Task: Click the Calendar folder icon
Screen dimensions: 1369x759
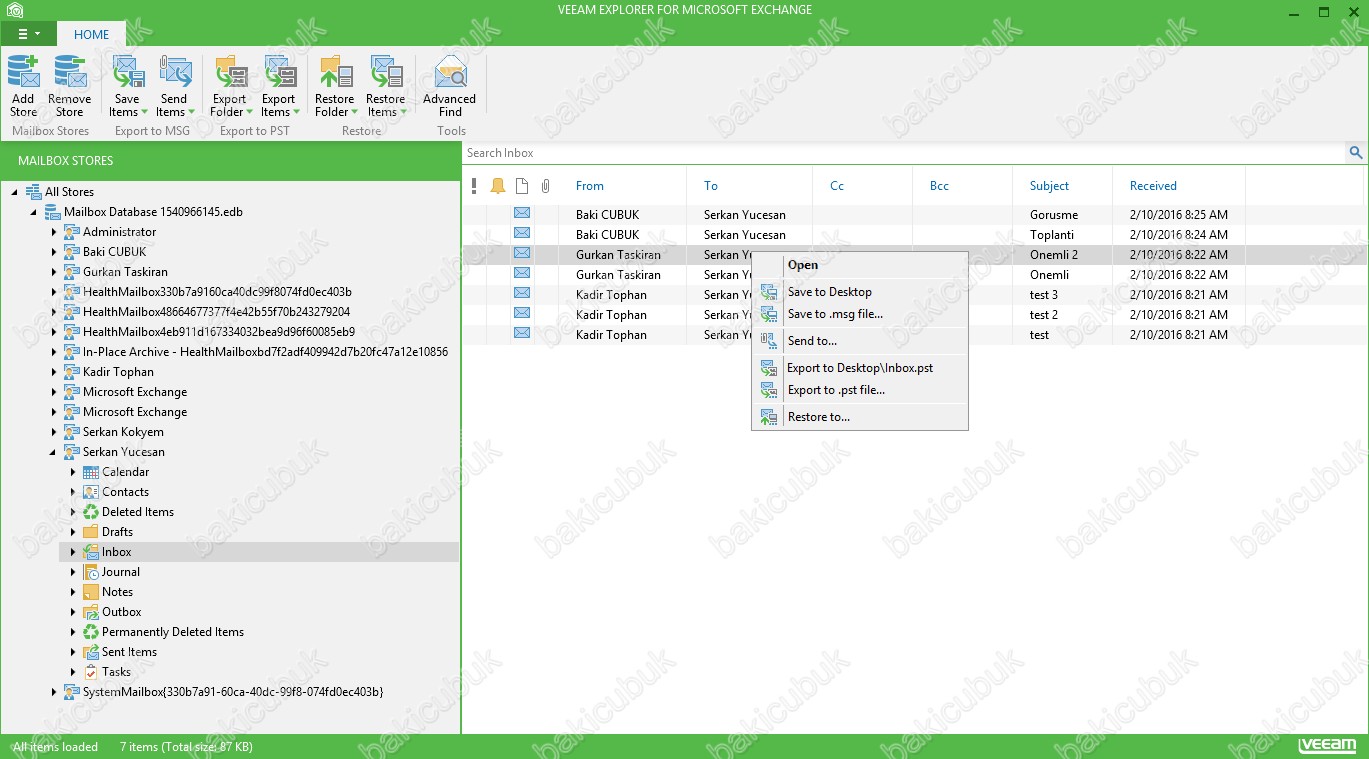Action: point(91,472)
